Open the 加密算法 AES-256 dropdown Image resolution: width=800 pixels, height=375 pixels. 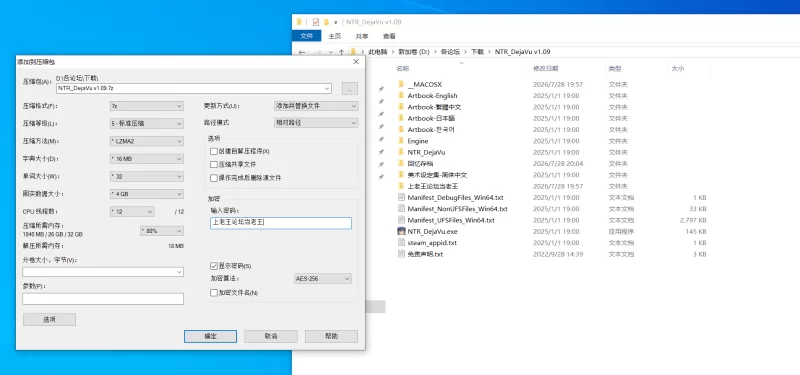323,279
